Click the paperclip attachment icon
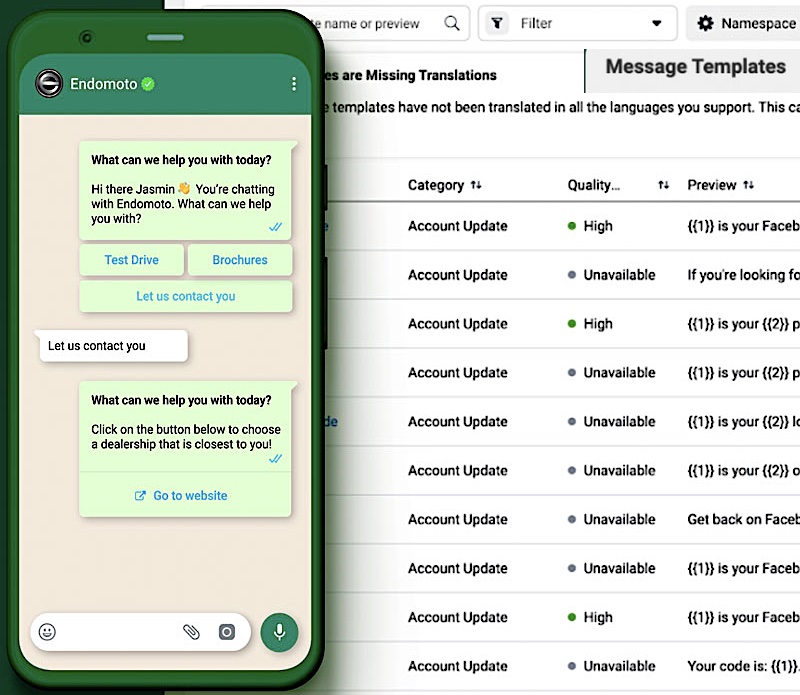 (x=191, y=632)
